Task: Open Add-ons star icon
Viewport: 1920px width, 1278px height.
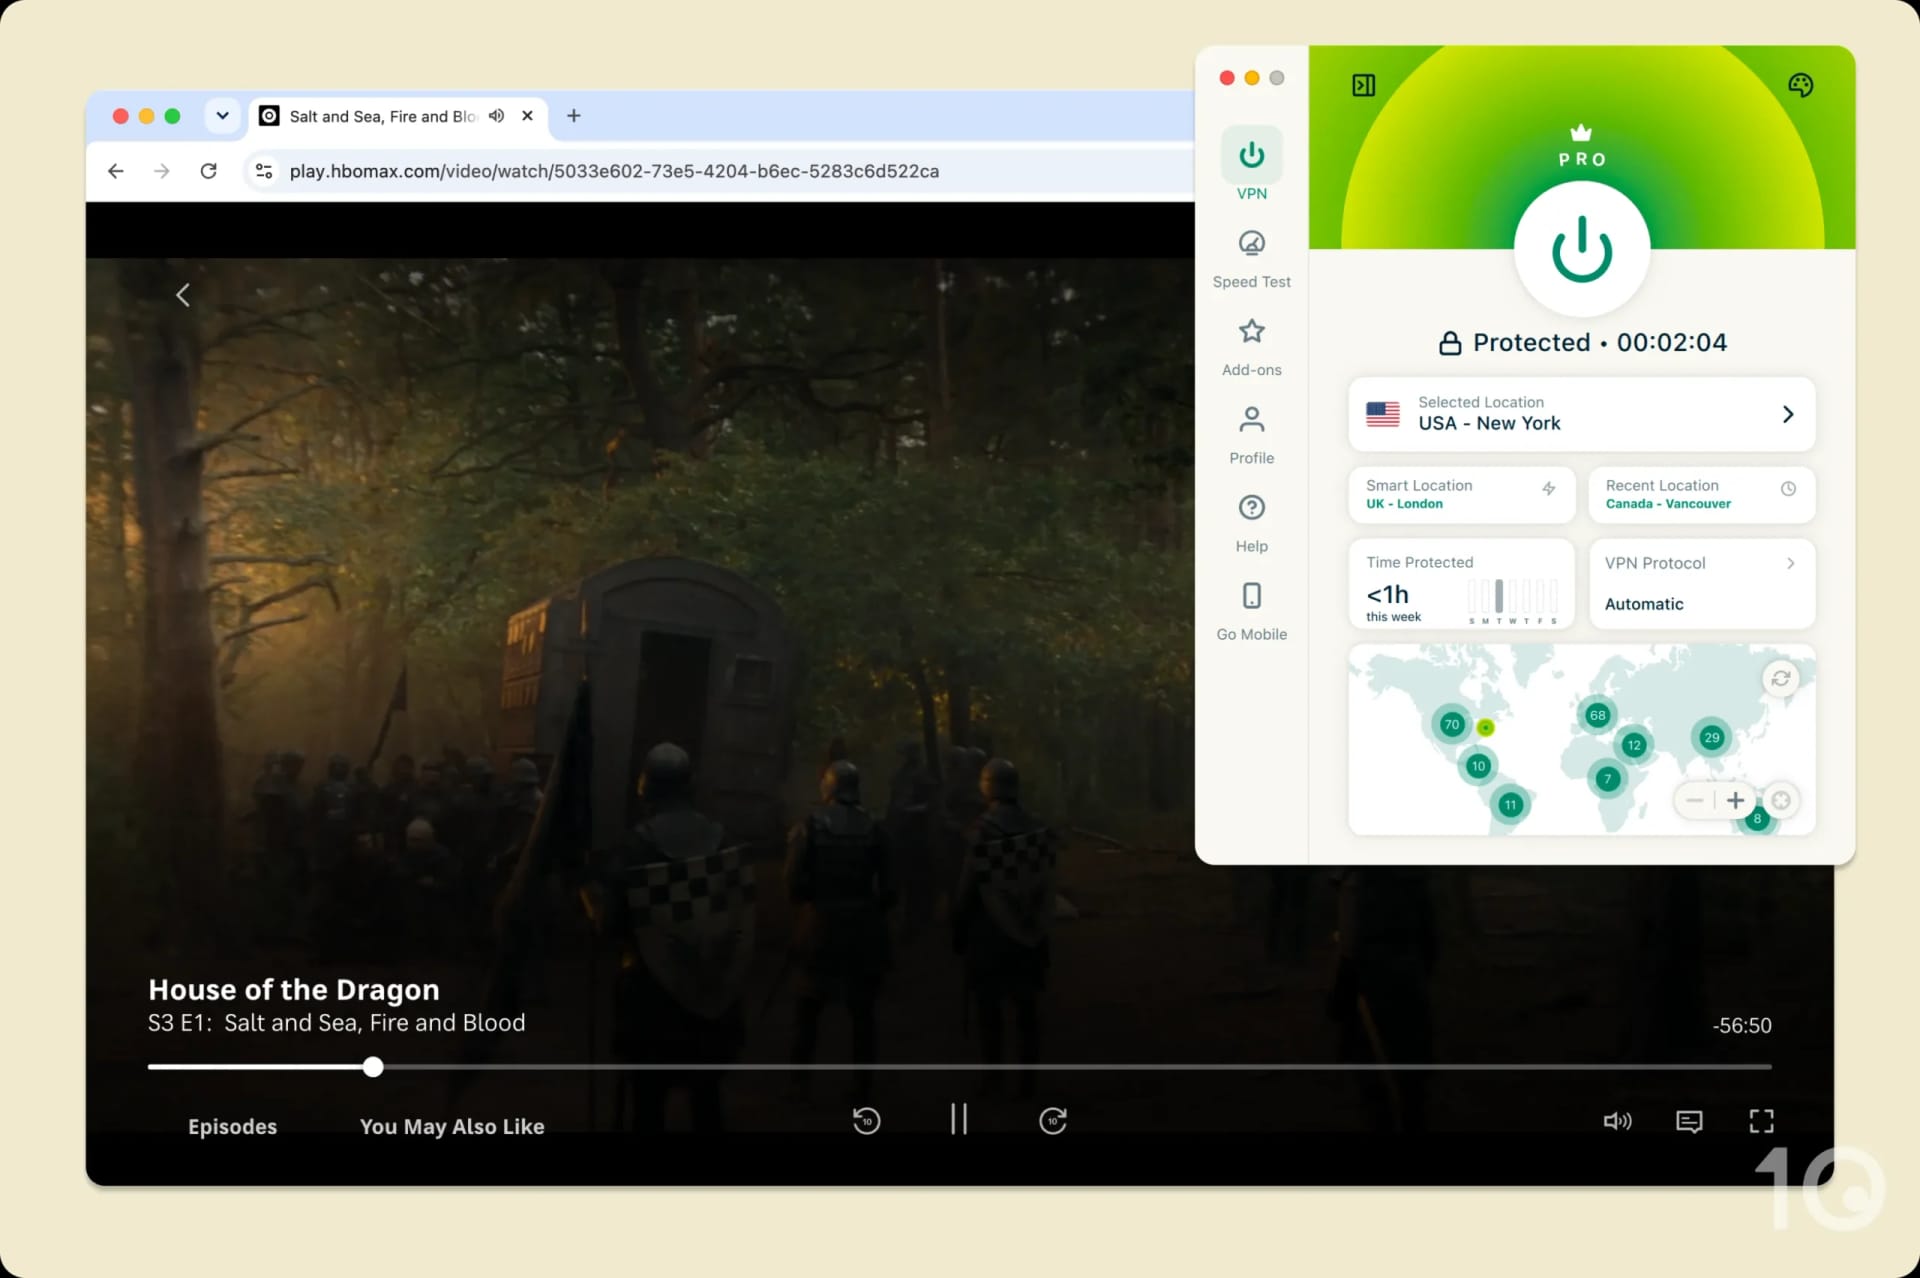Action: [1251, 331]
